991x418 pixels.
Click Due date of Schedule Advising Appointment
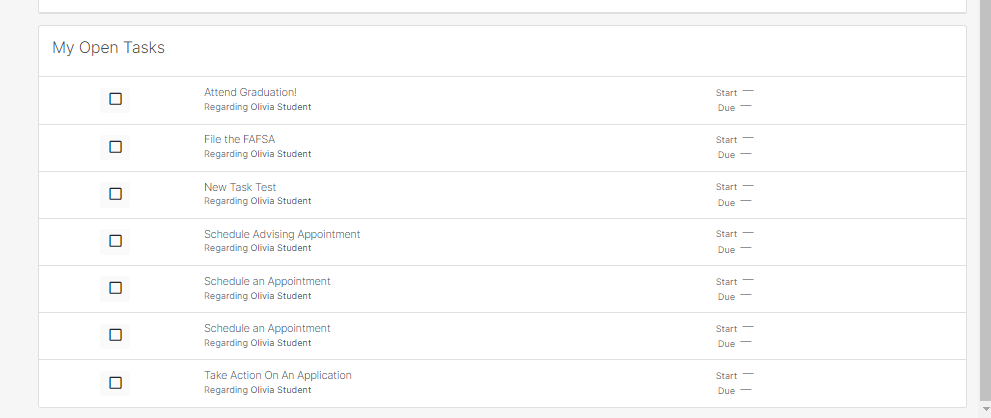tap(745, 249)
